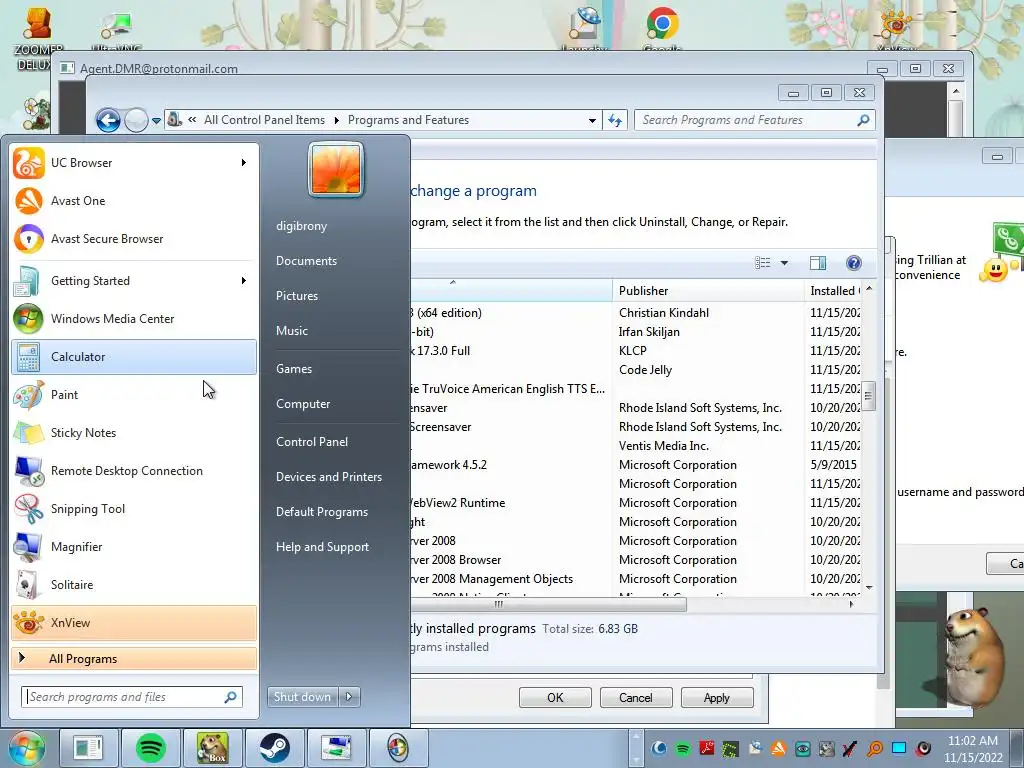
Task: Open Spotify from the taskbar
Action: (150, 748)
